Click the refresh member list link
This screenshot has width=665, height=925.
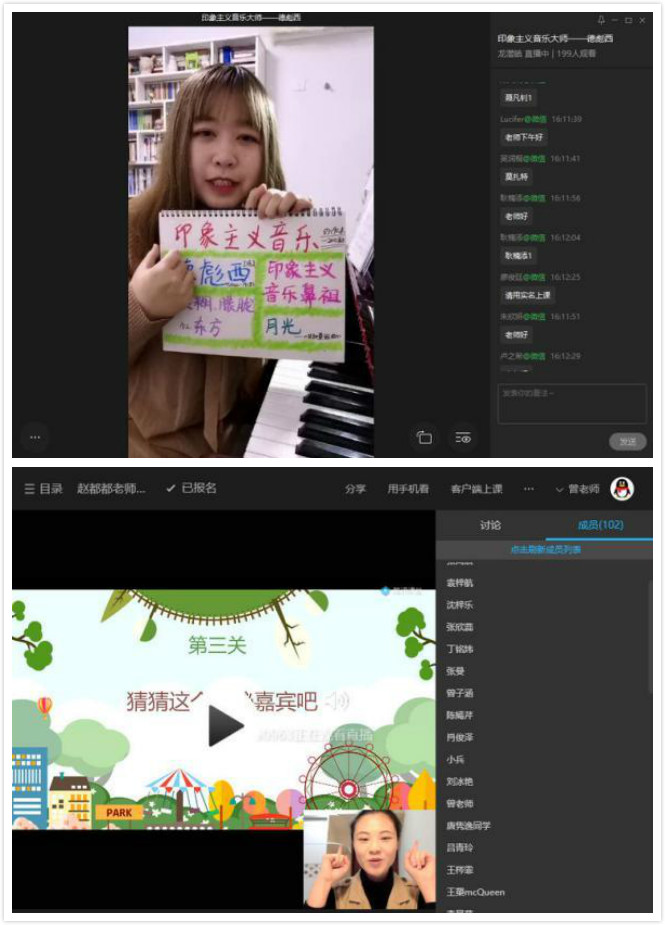pos(545,549)
